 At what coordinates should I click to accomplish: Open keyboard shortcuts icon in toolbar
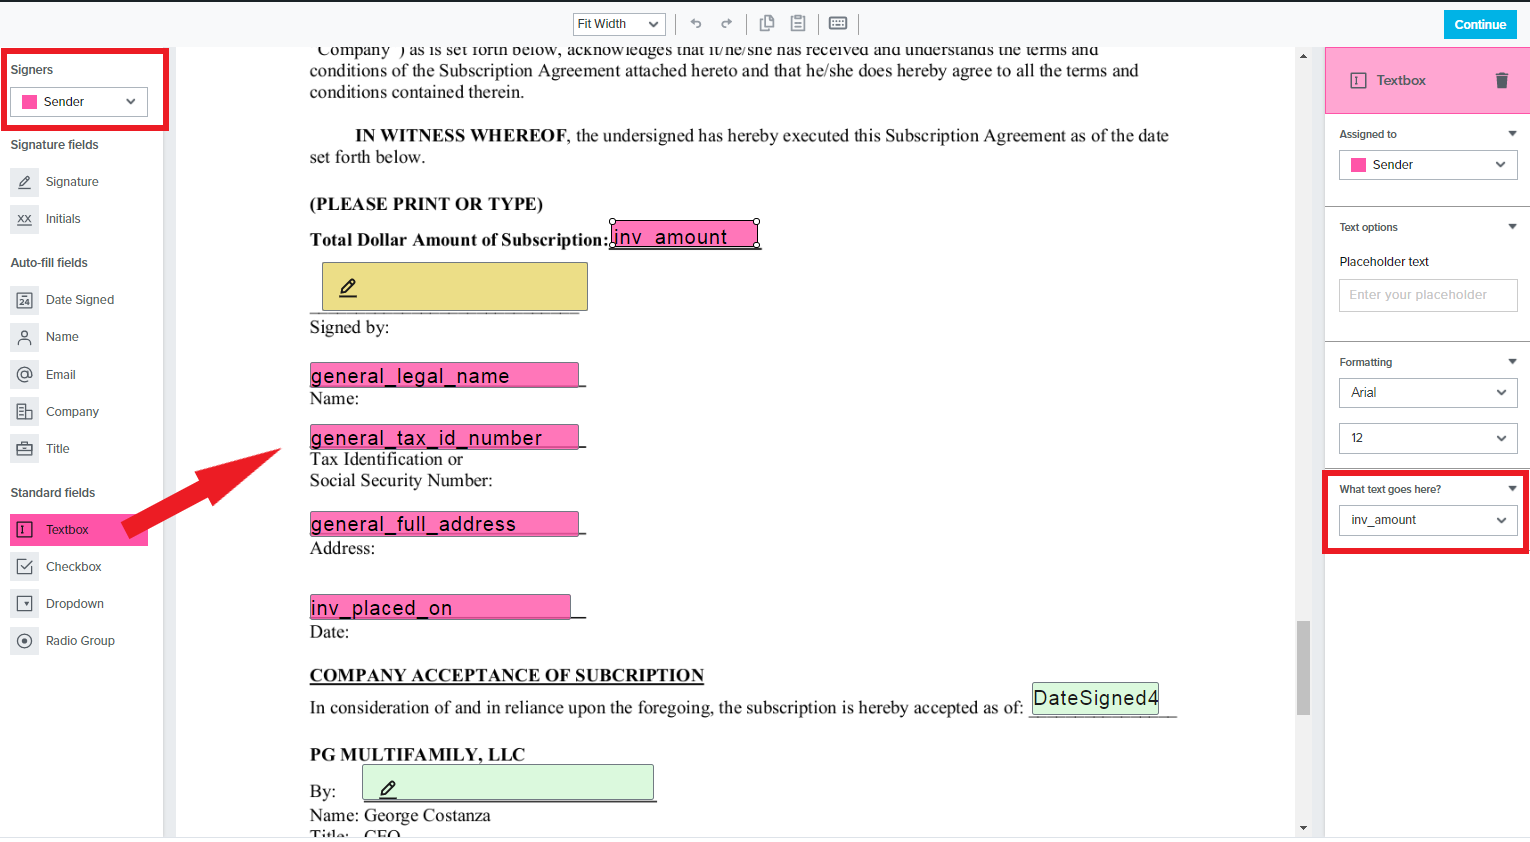838,24
